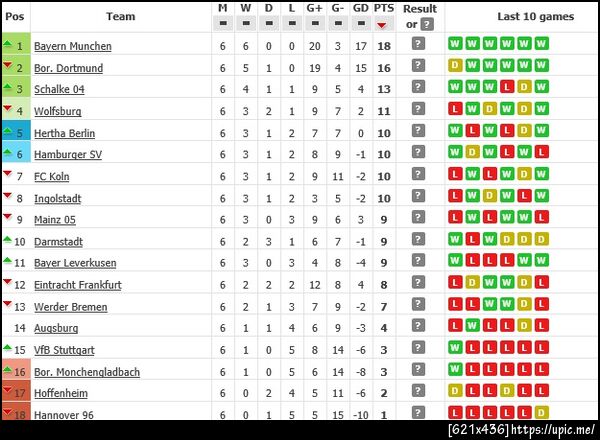
Task: Open VfB Stuttgart's result question mark icon
Action: click(418, 348)
